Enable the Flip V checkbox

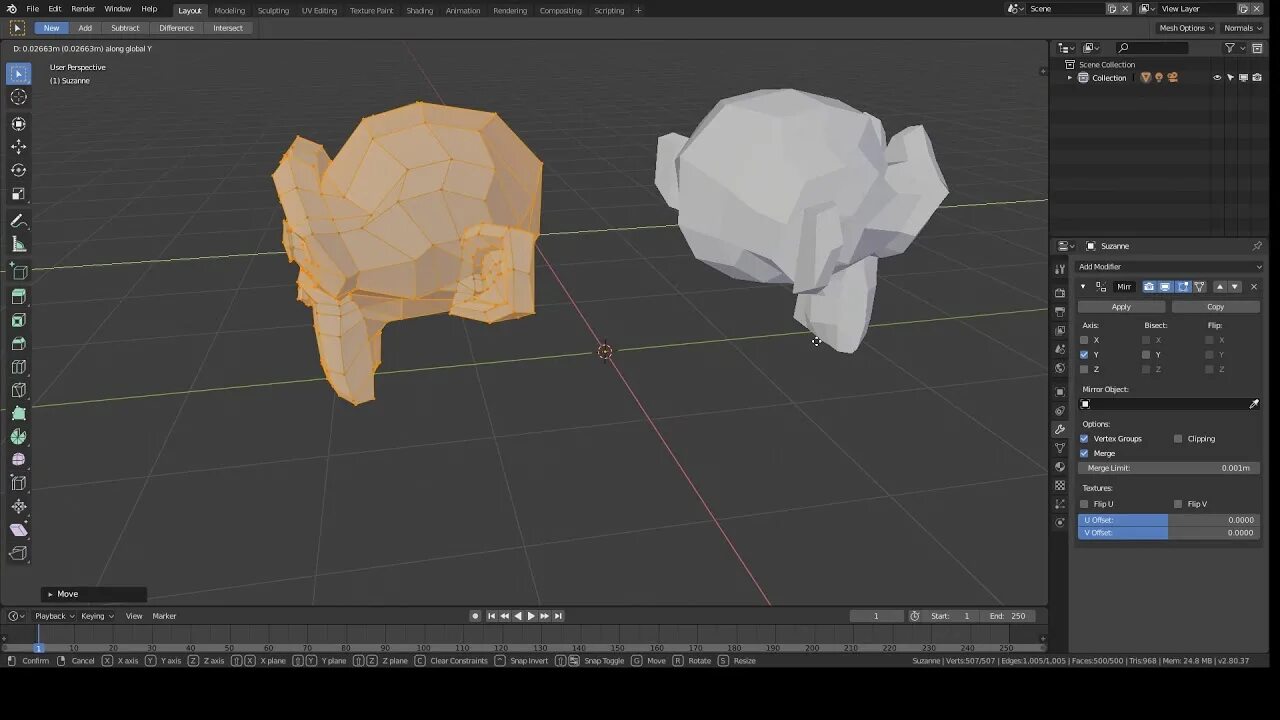[1178, 504]
